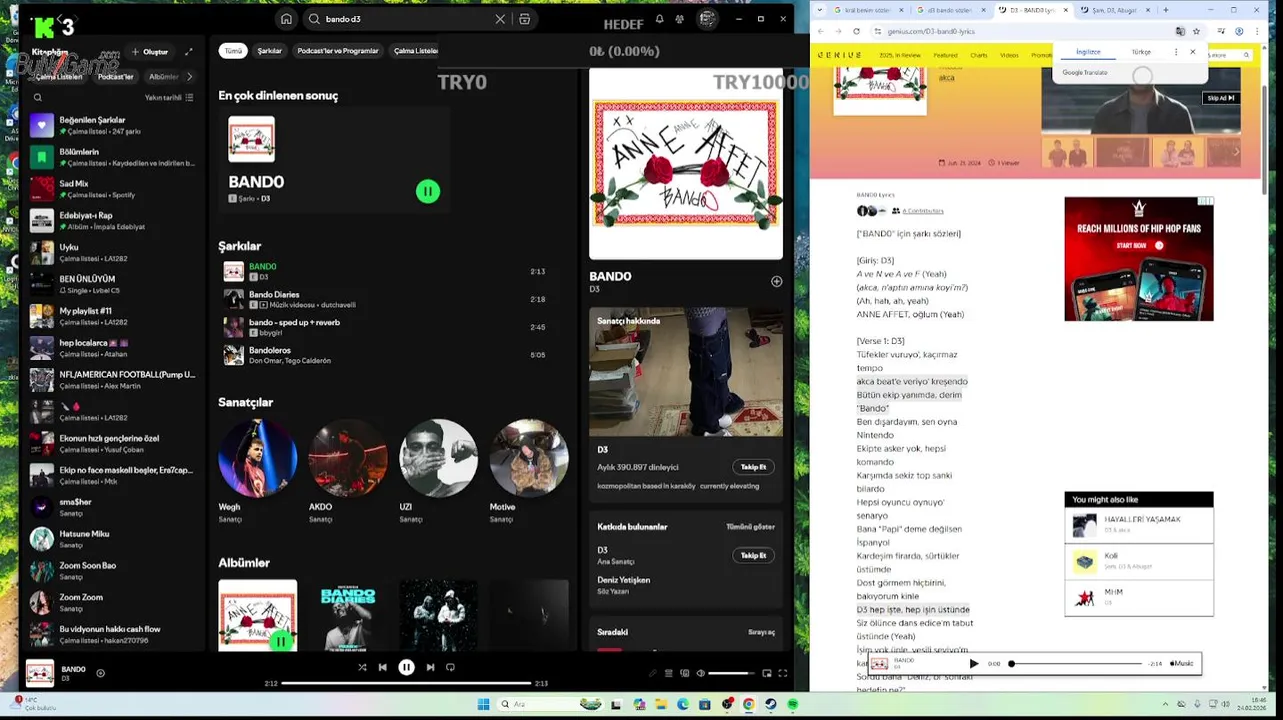Open Sad Mix playlist in library
Viewport: 1283px width, 720px height.
[112, 189]
